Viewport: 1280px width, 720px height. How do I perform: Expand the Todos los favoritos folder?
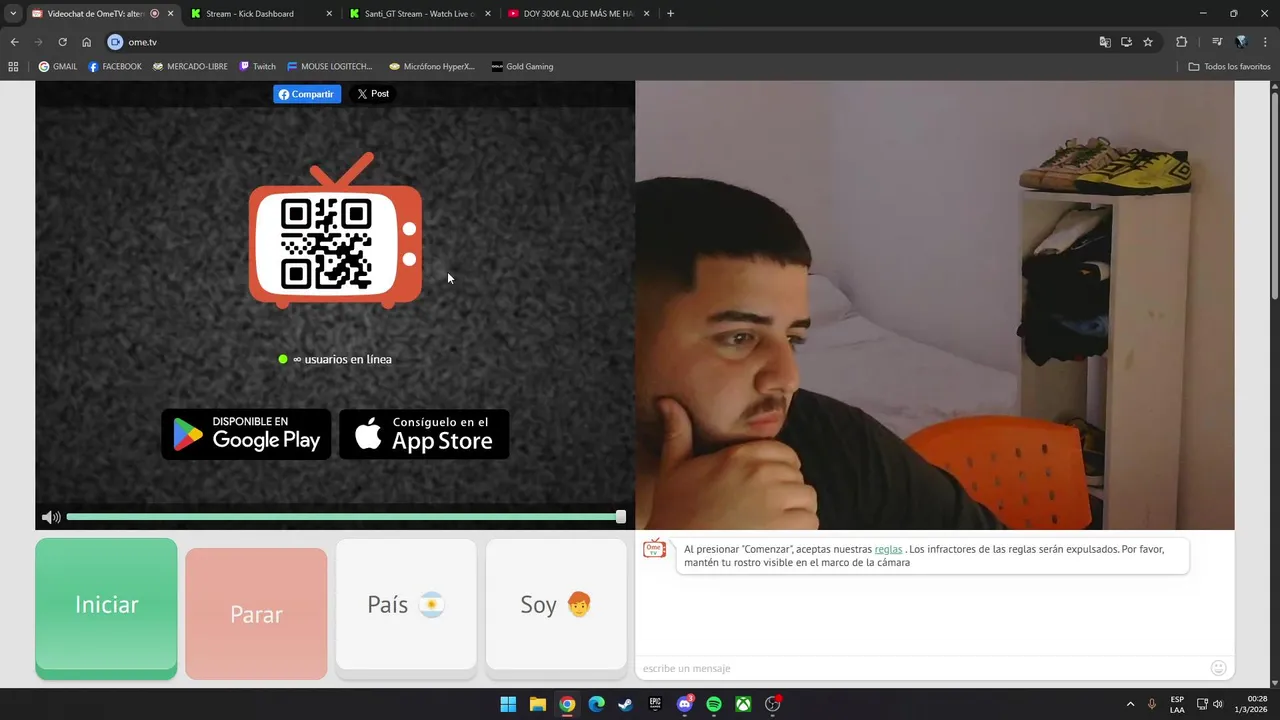point(1229,67)
